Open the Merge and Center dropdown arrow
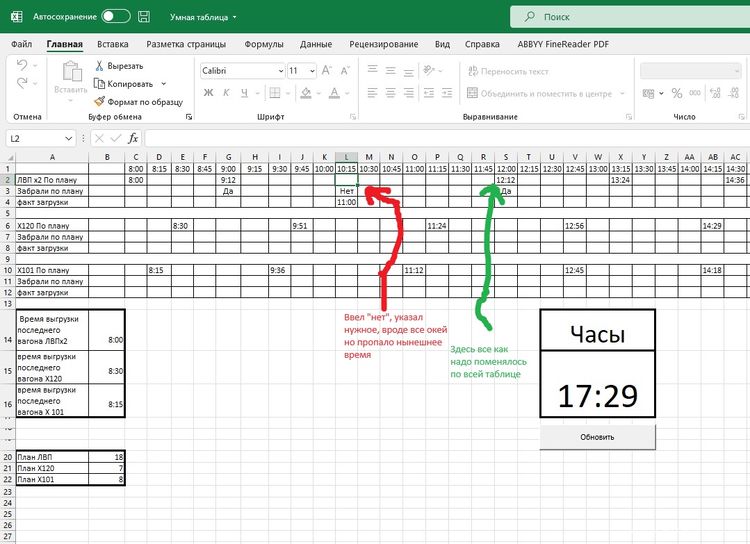 pos(622,93)
